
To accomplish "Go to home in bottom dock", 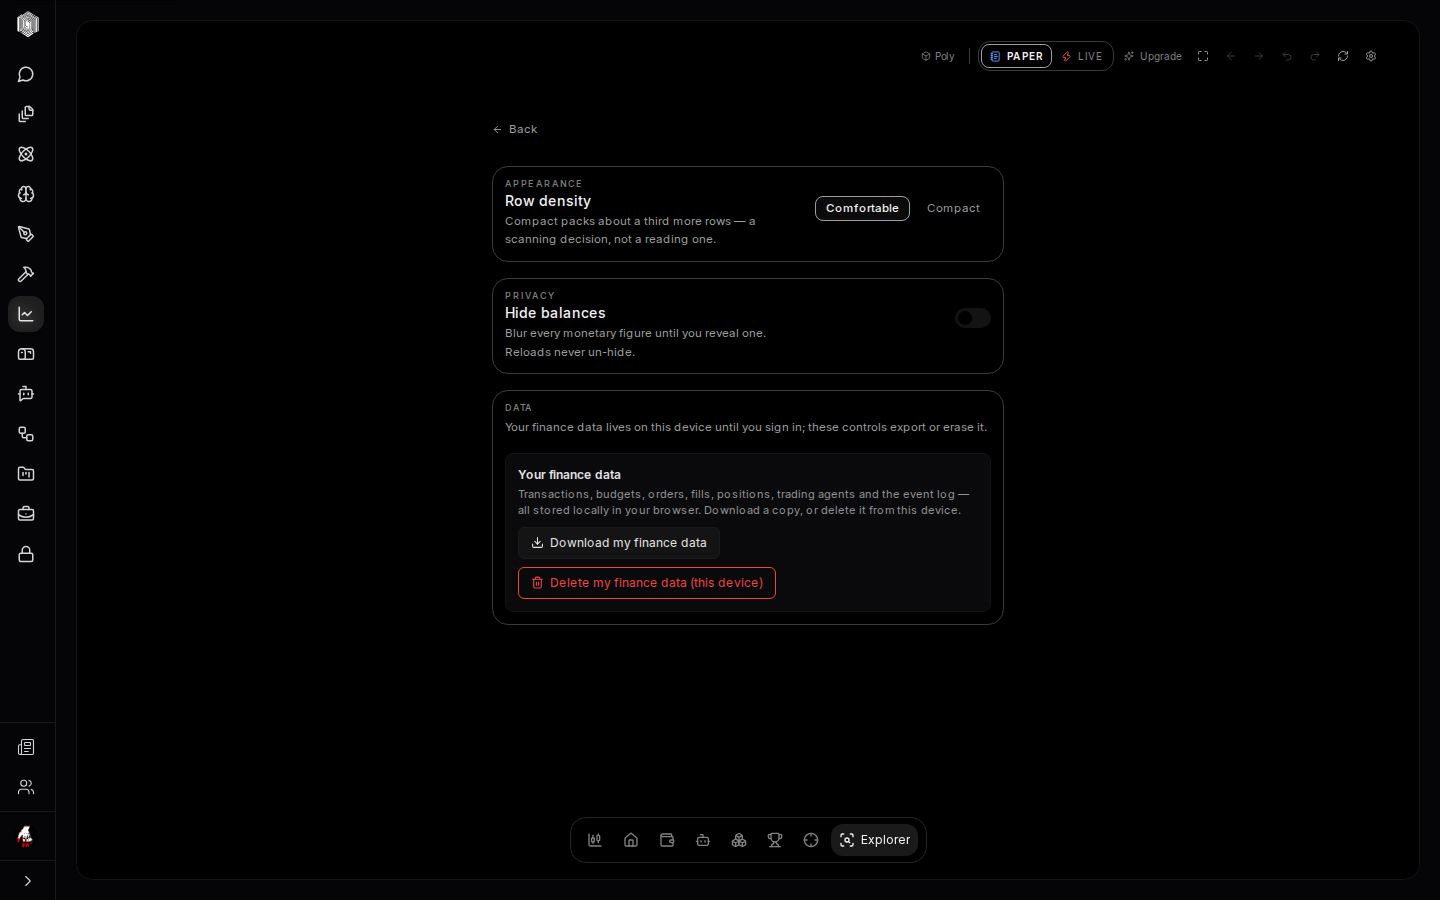I will pos(631,840).
